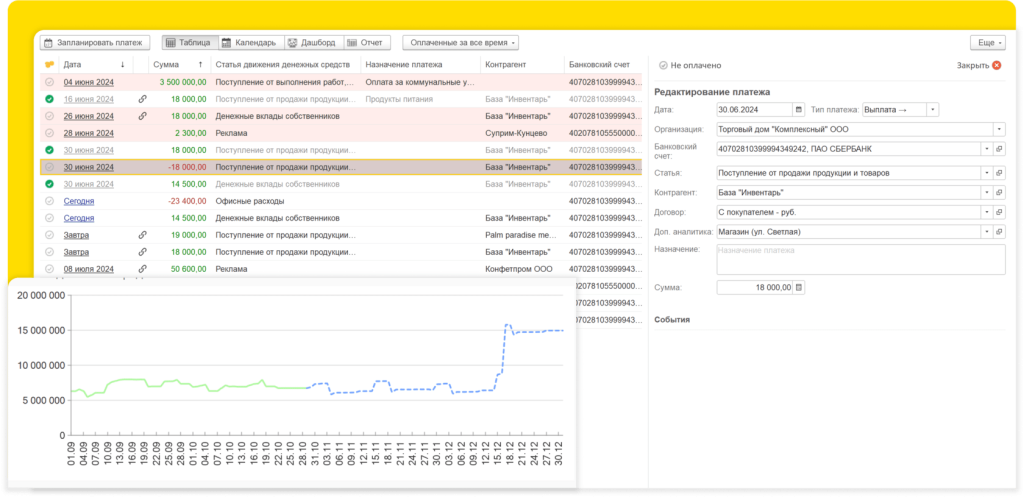Toggle the Не оплачено status in edit panel

(663, 65)
